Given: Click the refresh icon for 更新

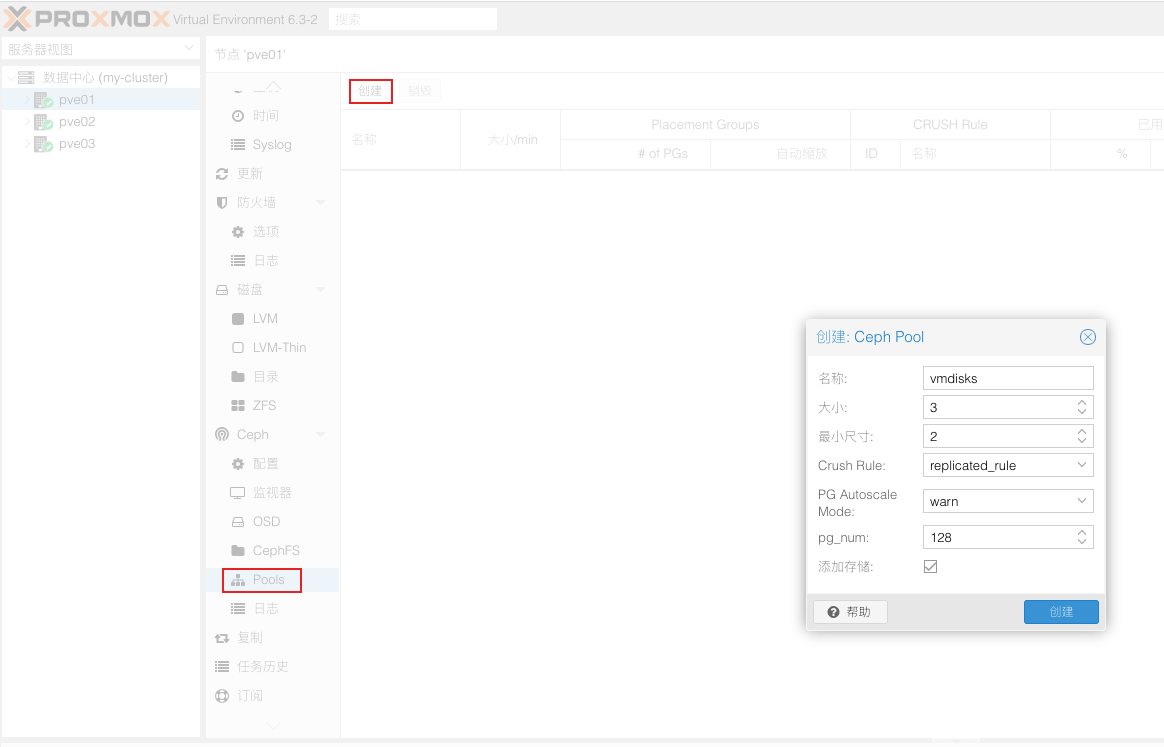Looking at the screenshot, I should [222, 174].
